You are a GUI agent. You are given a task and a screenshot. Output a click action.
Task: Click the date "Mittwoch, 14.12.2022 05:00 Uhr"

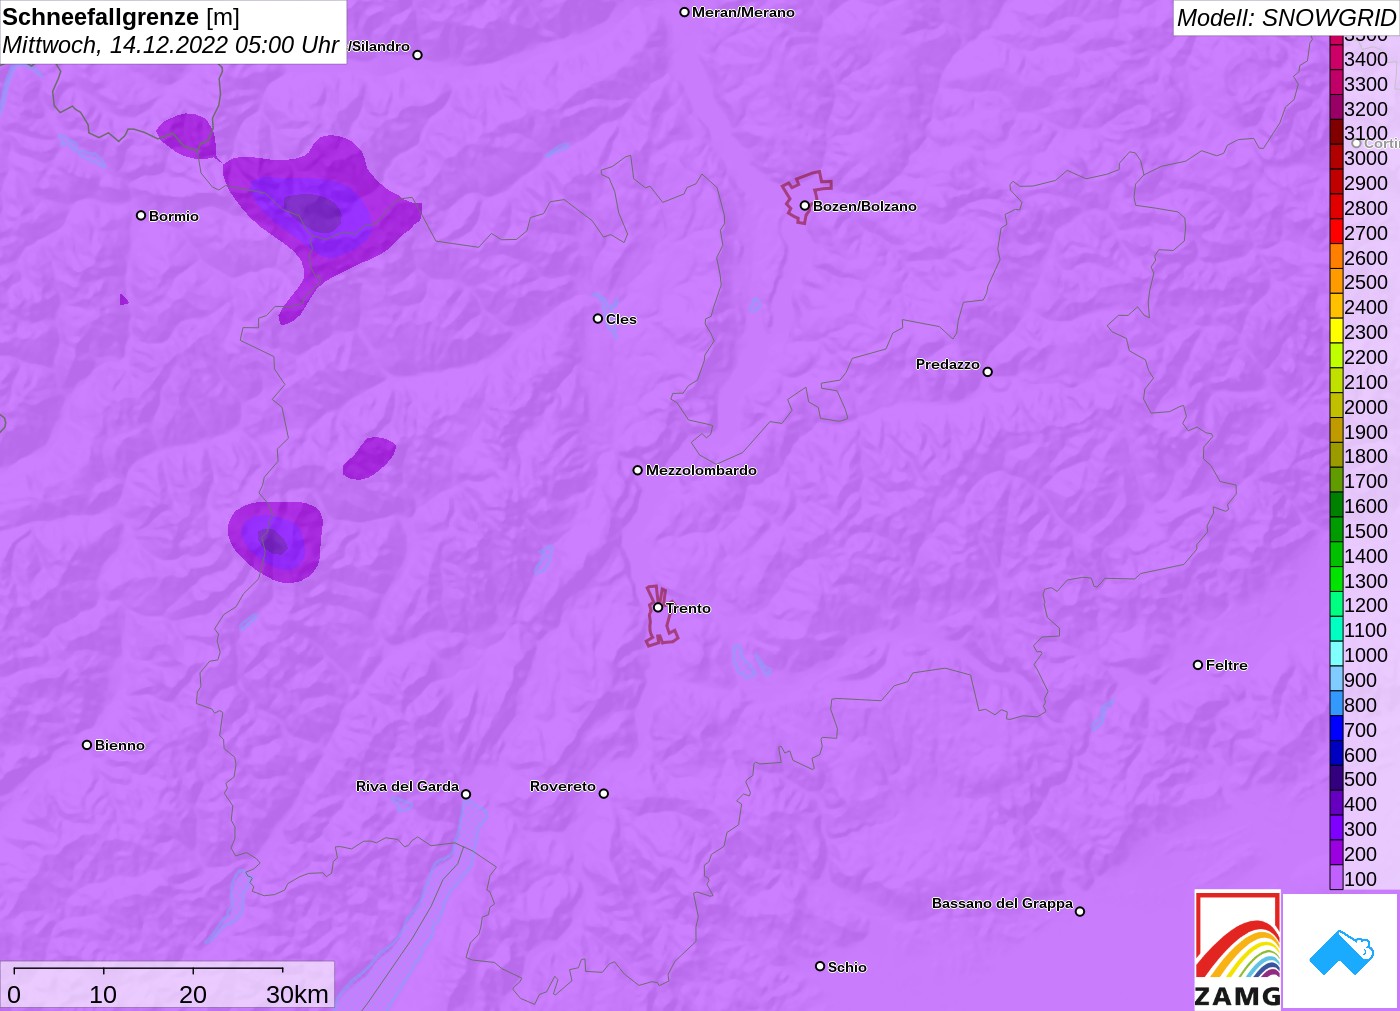(x=171, y=45)
